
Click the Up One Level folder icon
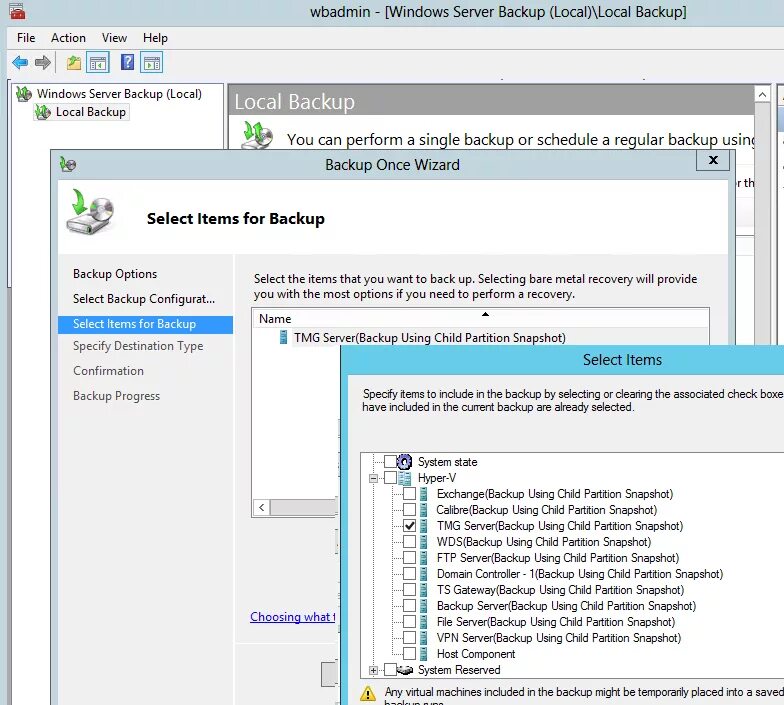click(74, 63)
